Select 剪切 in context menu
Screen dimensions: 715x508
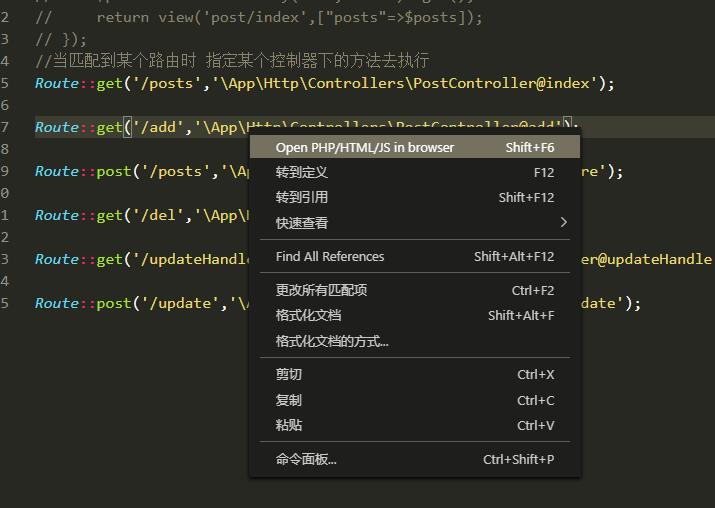[x=415, y=374]
